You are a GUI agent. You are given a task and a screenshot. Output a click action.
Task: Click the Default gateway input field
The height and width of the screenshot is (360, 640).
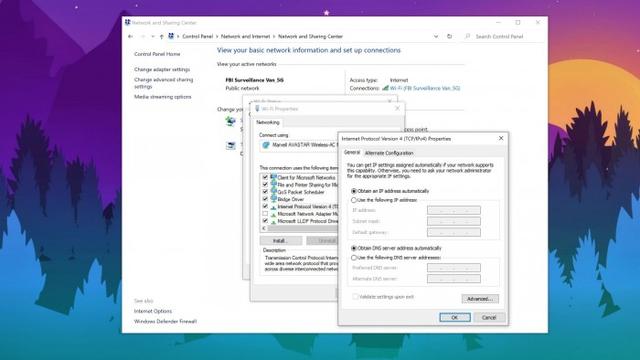point(454,232)
